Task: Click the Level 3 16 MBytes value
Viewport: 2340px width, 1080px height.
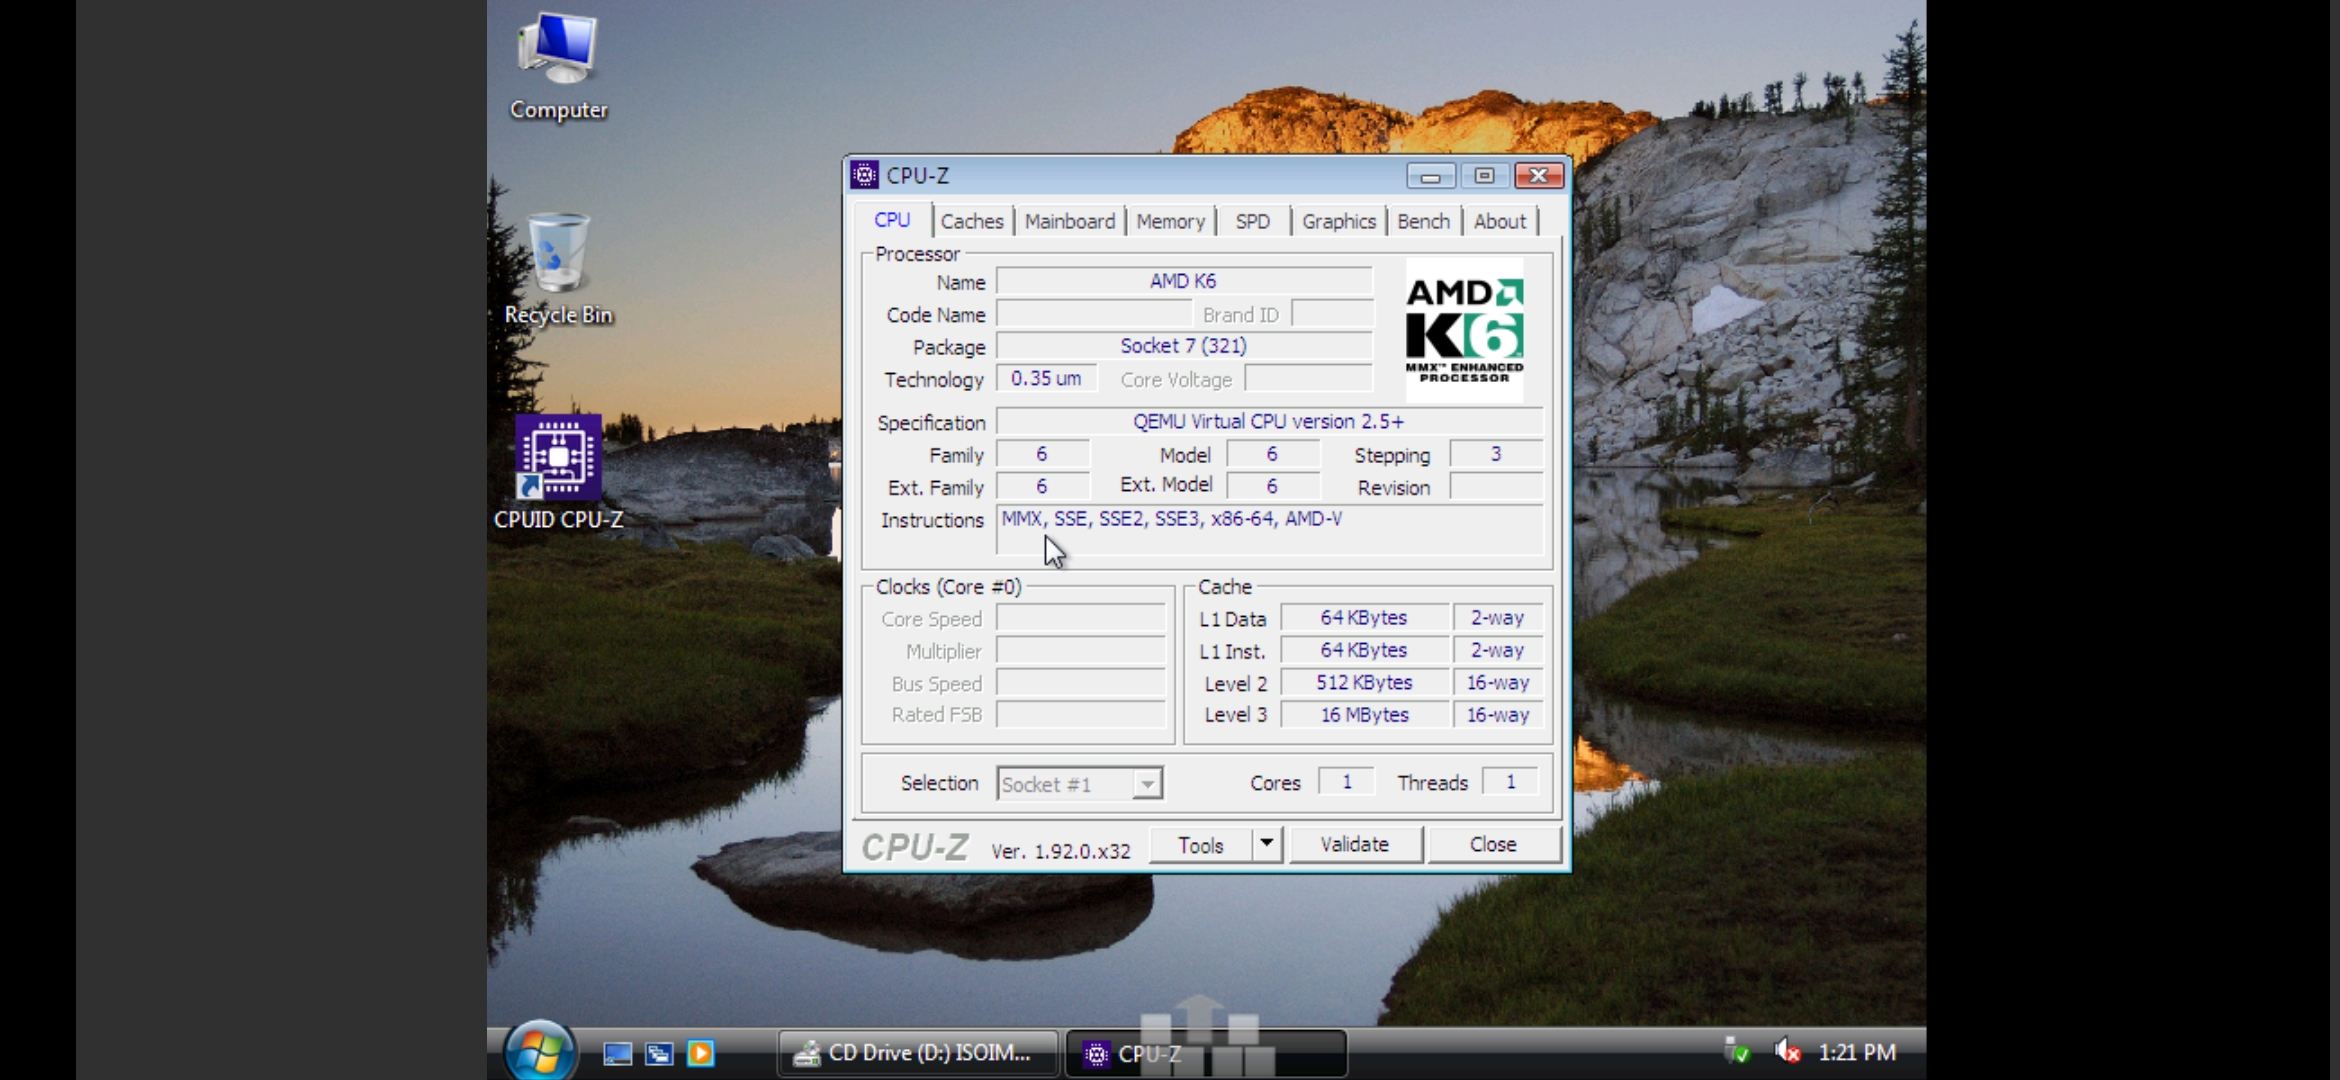Action: pos(1364,715)
